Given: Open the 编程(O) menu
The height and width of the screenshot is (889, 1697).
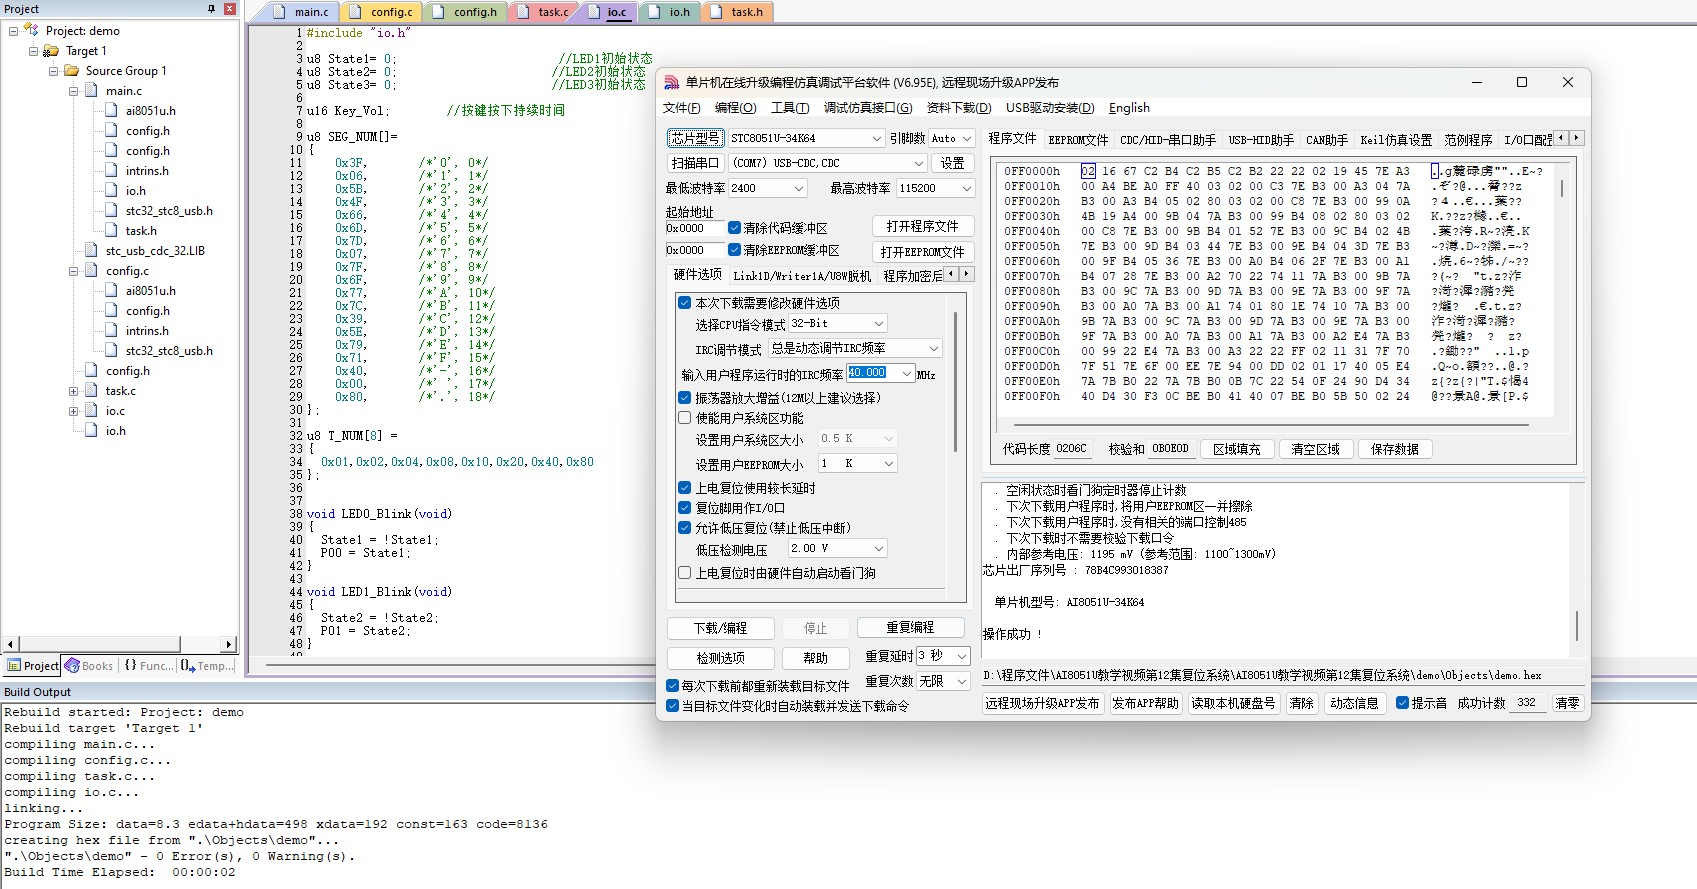Looking at the screenshot, I should [735, 108].
